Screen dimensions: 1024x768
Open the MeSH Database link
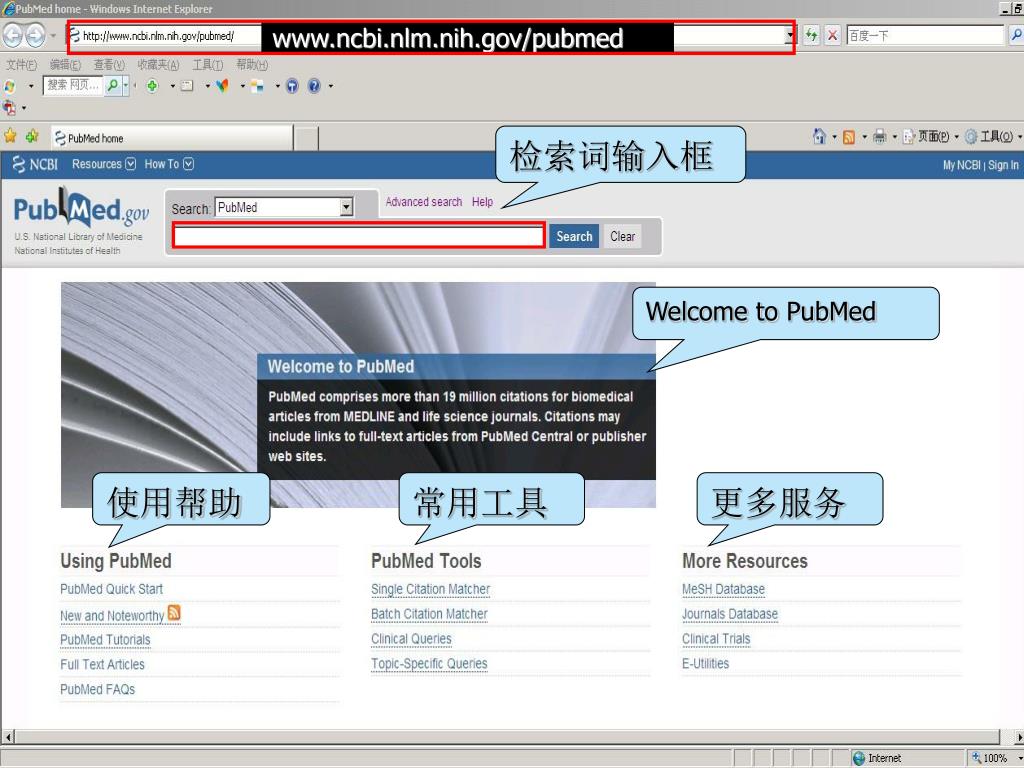tap(723, 589)
